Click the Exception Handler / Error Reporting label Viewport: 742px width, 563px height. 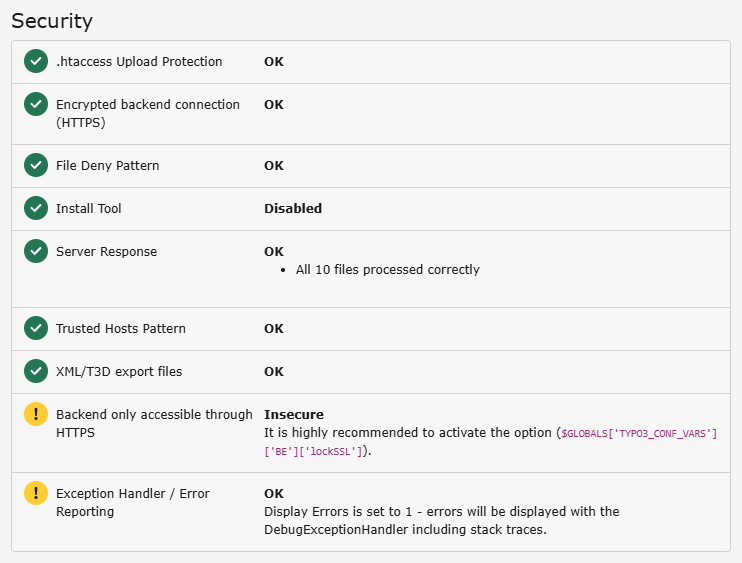(132, 503)
